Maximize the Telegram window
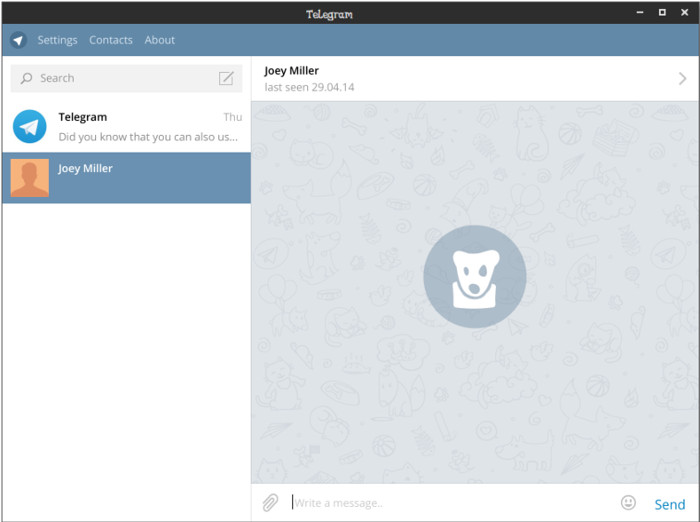This screenshot has width=700, height=522. coord(662,13)
